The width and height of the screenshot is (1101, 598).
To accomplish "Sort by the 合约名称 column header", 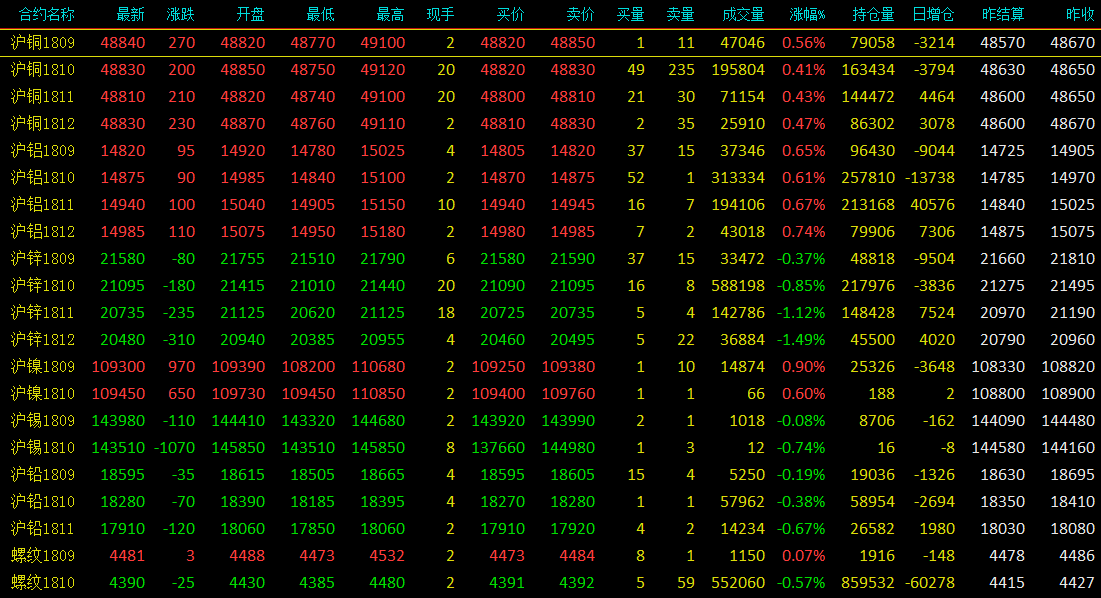I will (46, 14).
